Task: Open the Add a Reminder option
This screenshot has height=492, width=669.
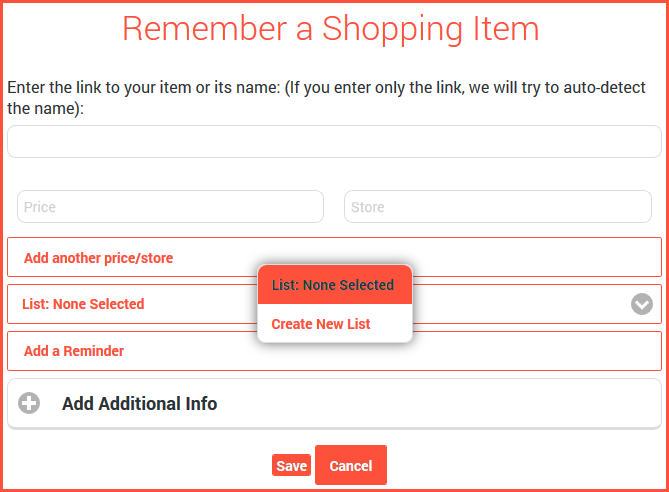Action: tap(334, 351)
